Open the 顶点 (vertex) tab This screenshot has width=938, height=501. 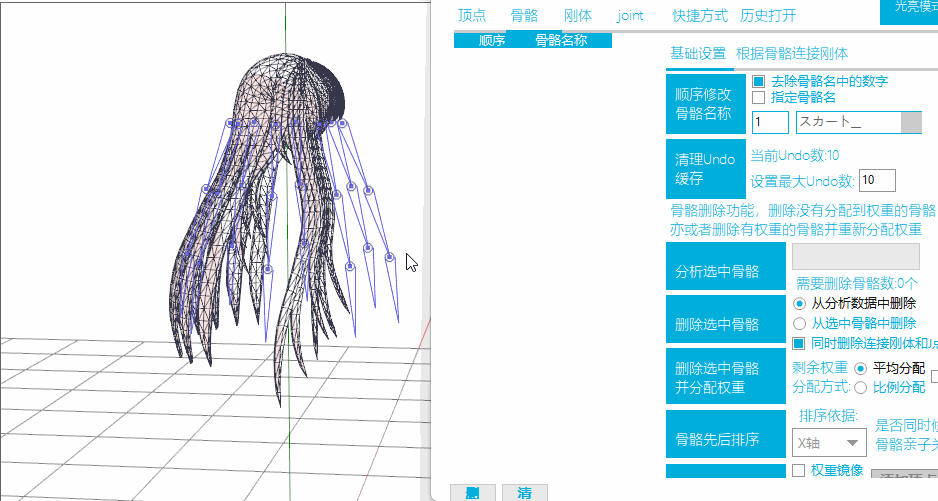tap(472, 15)
